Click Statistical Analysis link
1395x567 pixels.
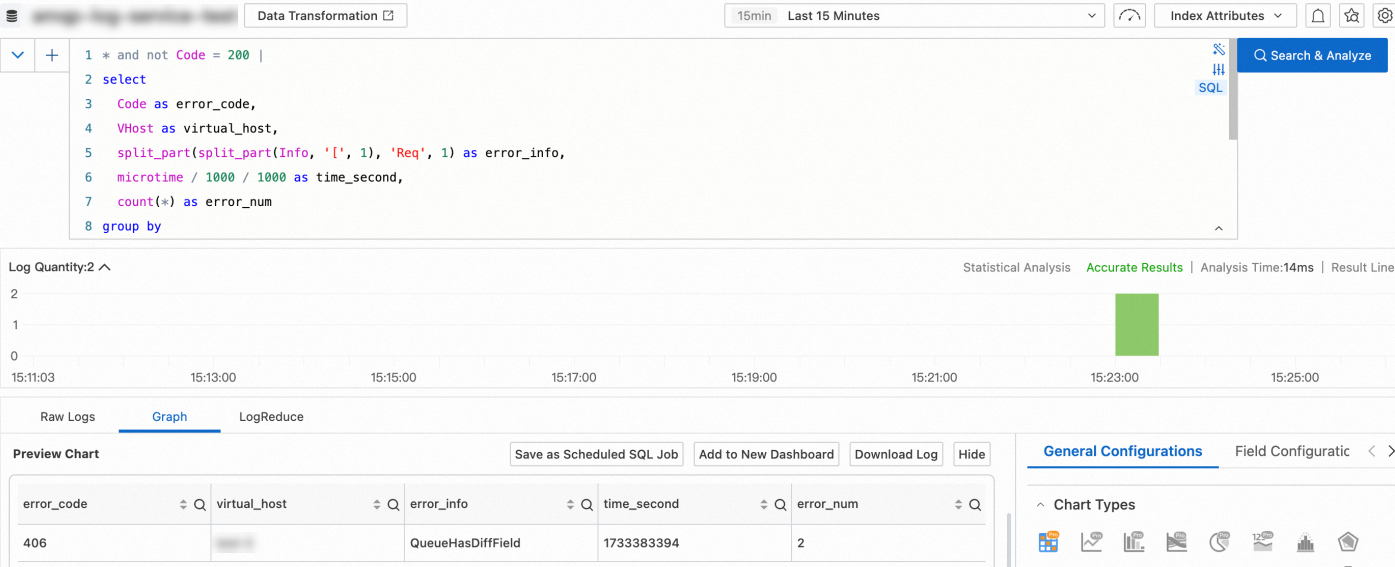[x=1017, y=268]
